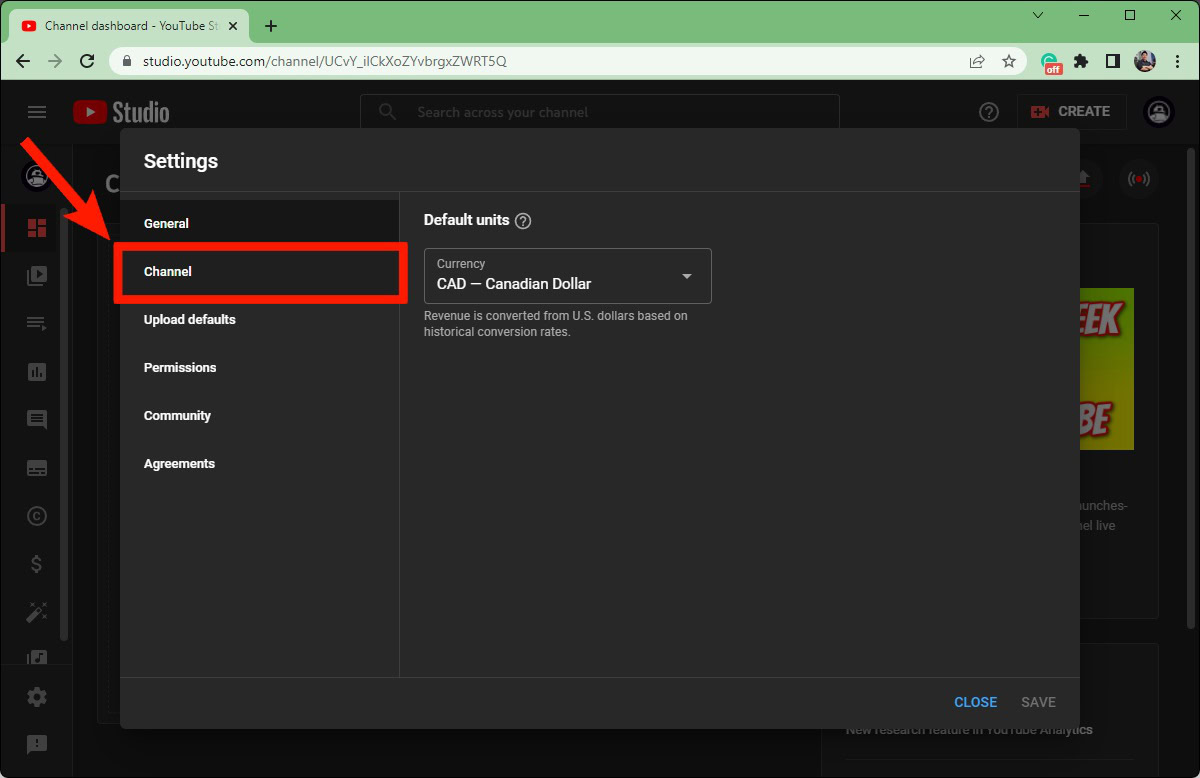
Task: Click the Analytics bar chart sidebar icon
Action: click(x=37, y=372)
